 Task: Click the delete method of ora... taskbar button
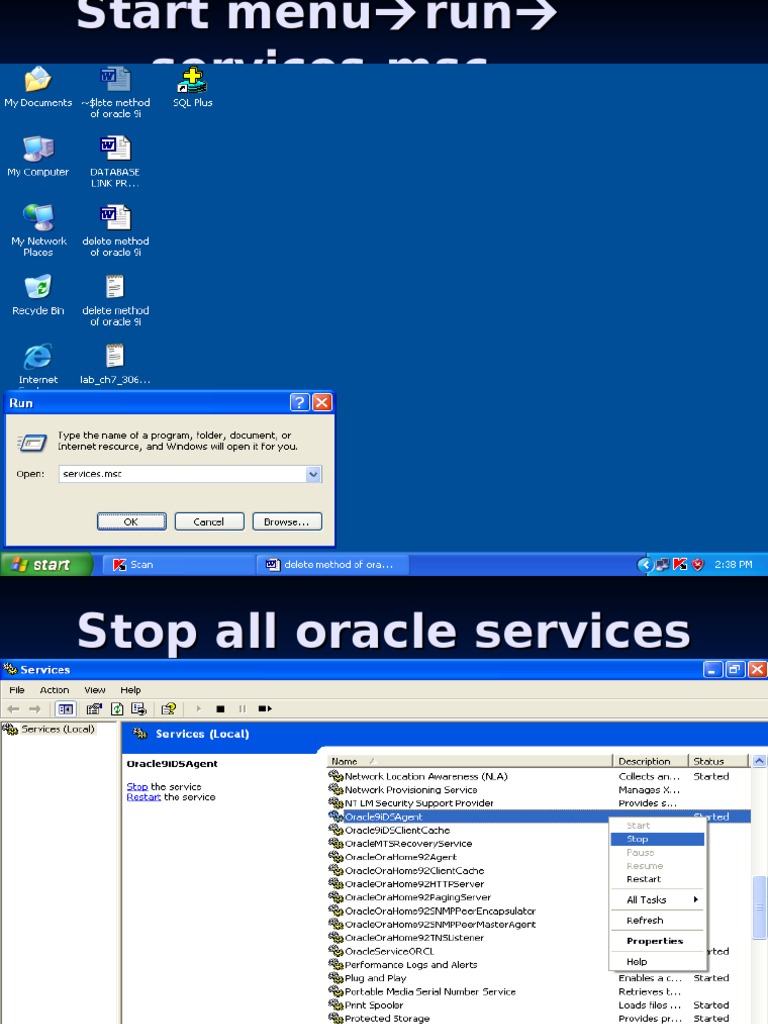(x=333, y=564)
